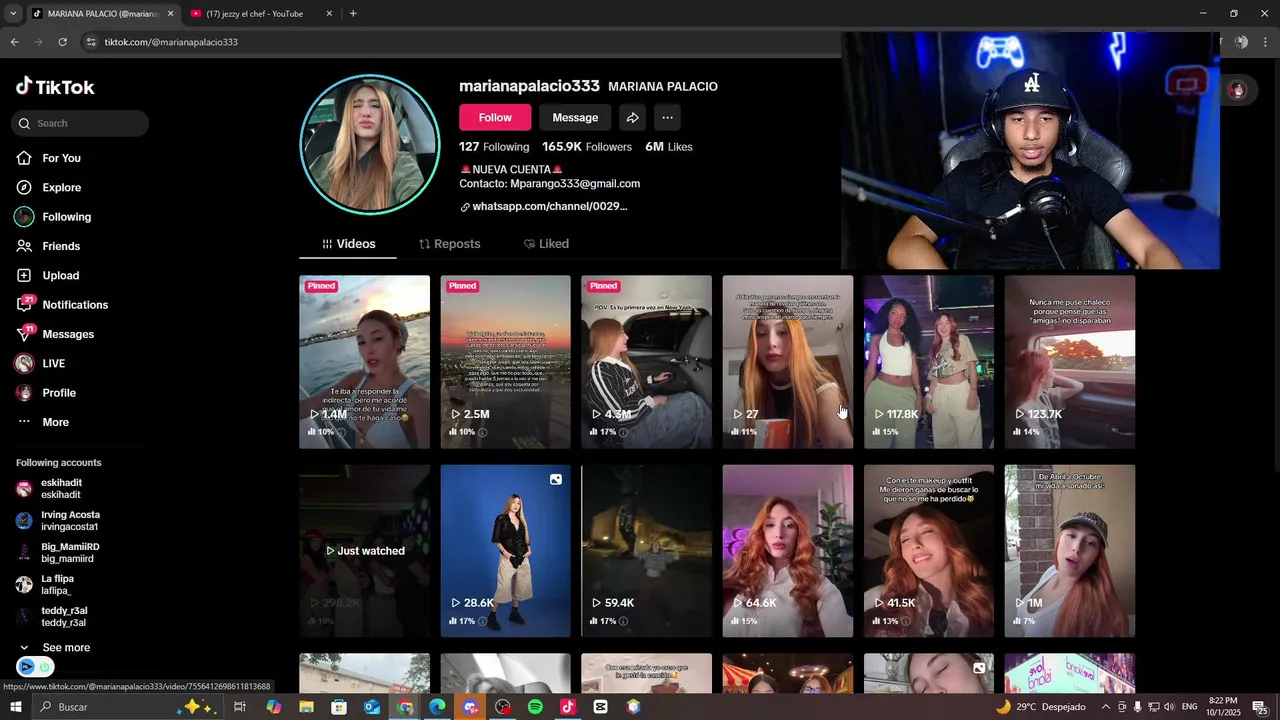Image resolution: width=1280 pixels, height=720 pixels.
Task: Open the More menu in sidebar
Action: [x=43, y=422]
